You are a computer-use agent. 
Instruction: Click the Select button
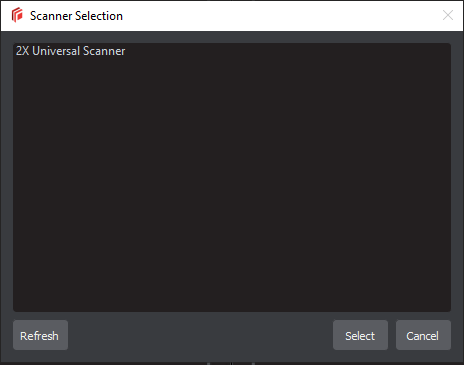360,335
